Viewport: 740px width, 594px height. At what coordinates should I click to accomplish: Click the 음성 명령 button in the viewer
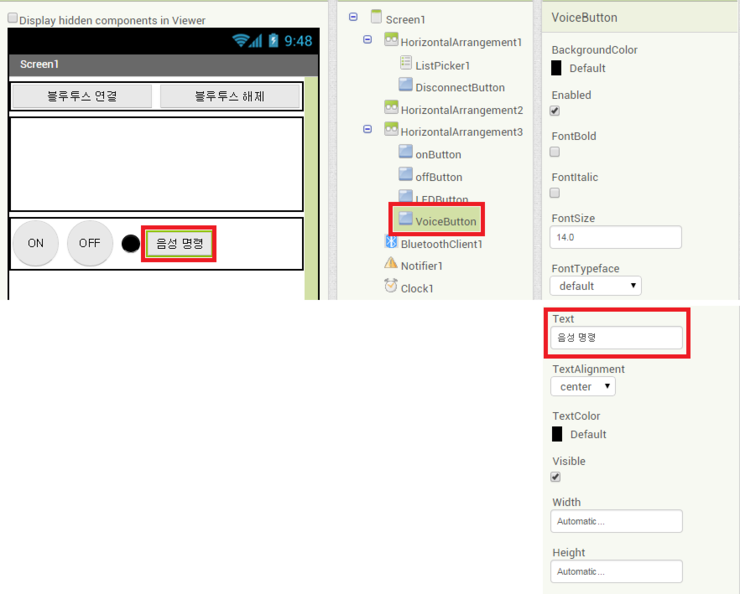[x=179, y=243]
